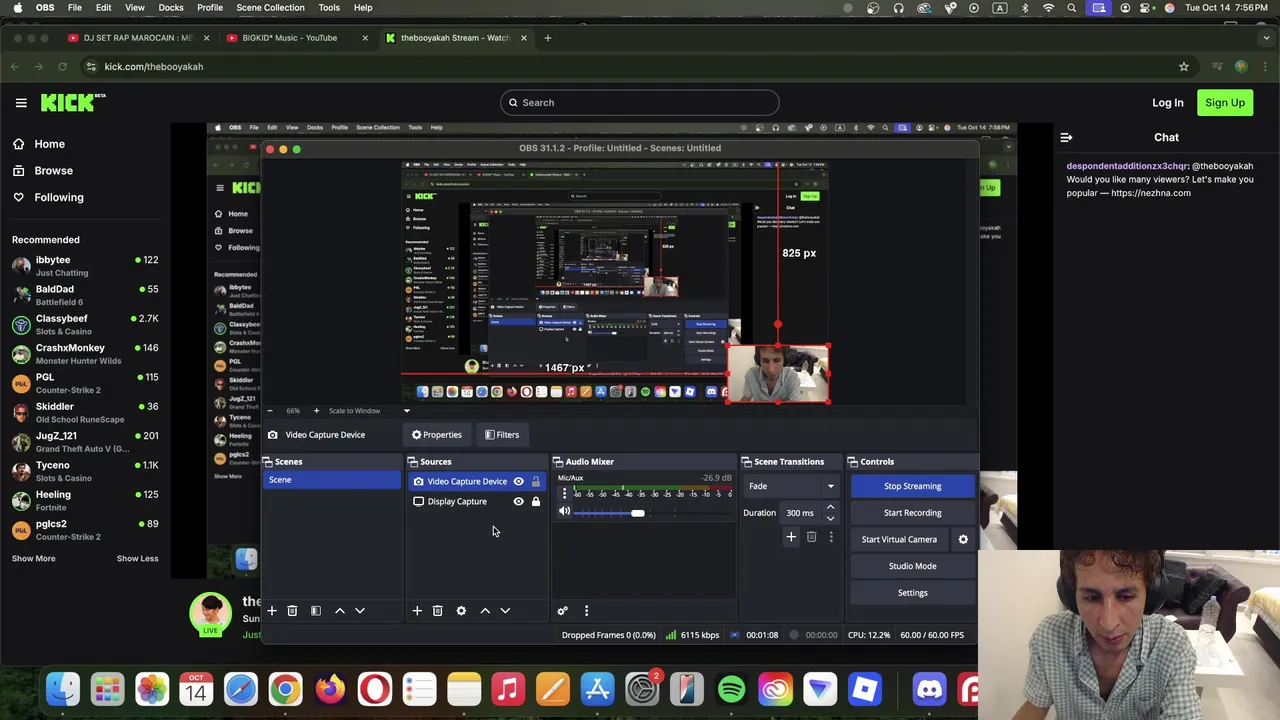
Task: Remove the selected scene with the trash icon
Action: click(292, 611)
